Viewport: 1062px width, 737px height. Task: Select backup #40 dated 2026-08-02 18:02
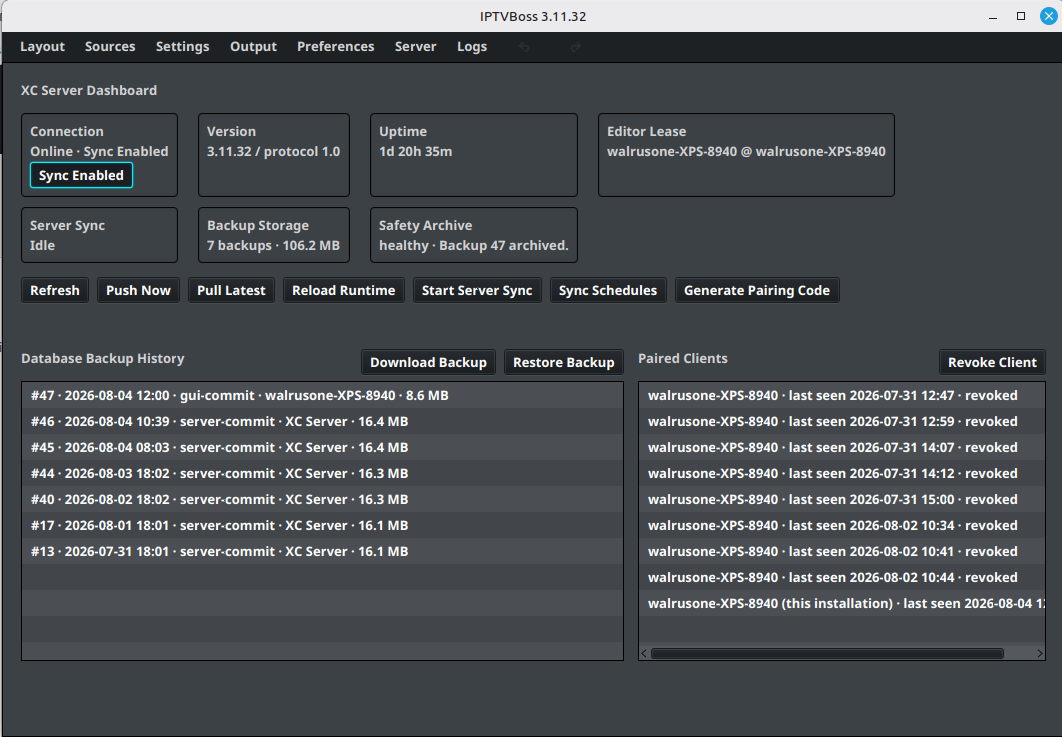(322, 499)
